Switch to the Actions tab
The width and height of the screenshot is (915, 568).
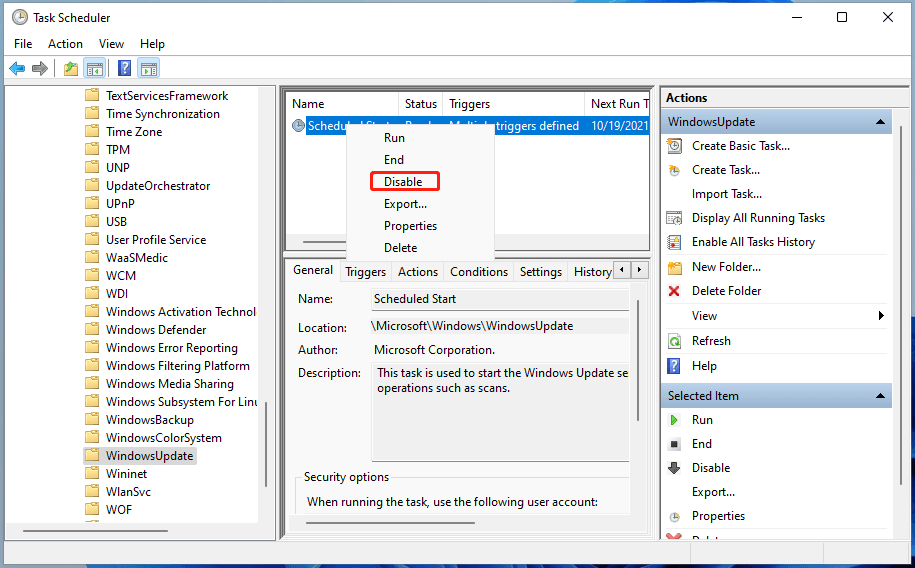[x=418, y=272]
